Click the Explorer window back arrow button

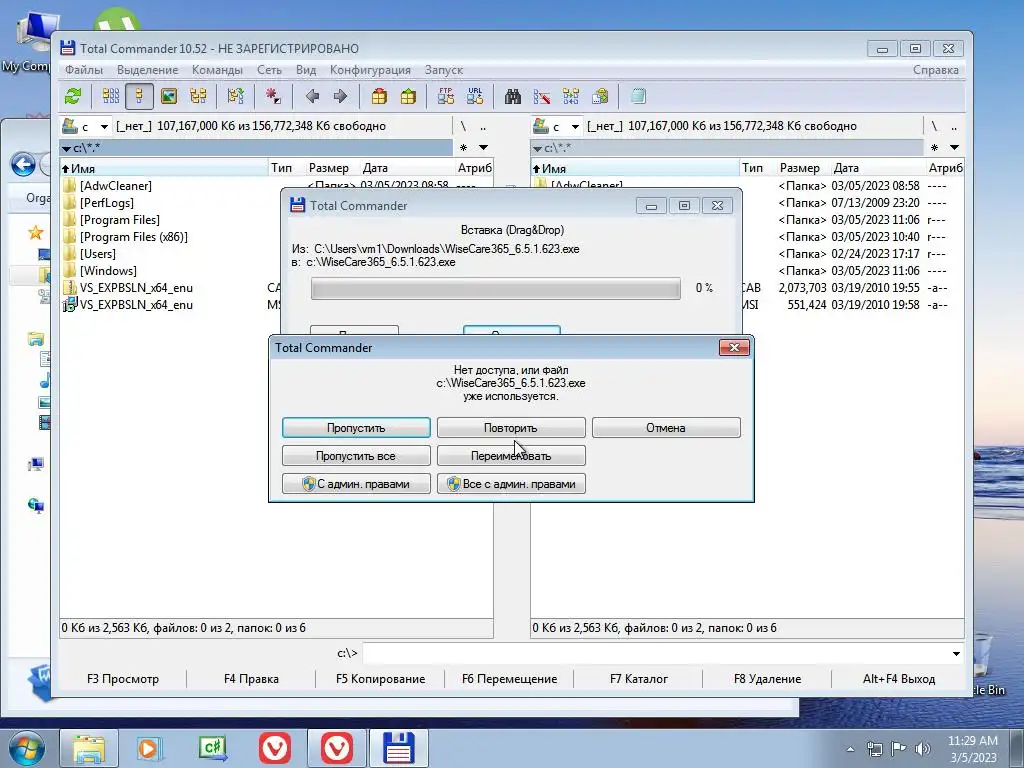[x=24, y=165]
